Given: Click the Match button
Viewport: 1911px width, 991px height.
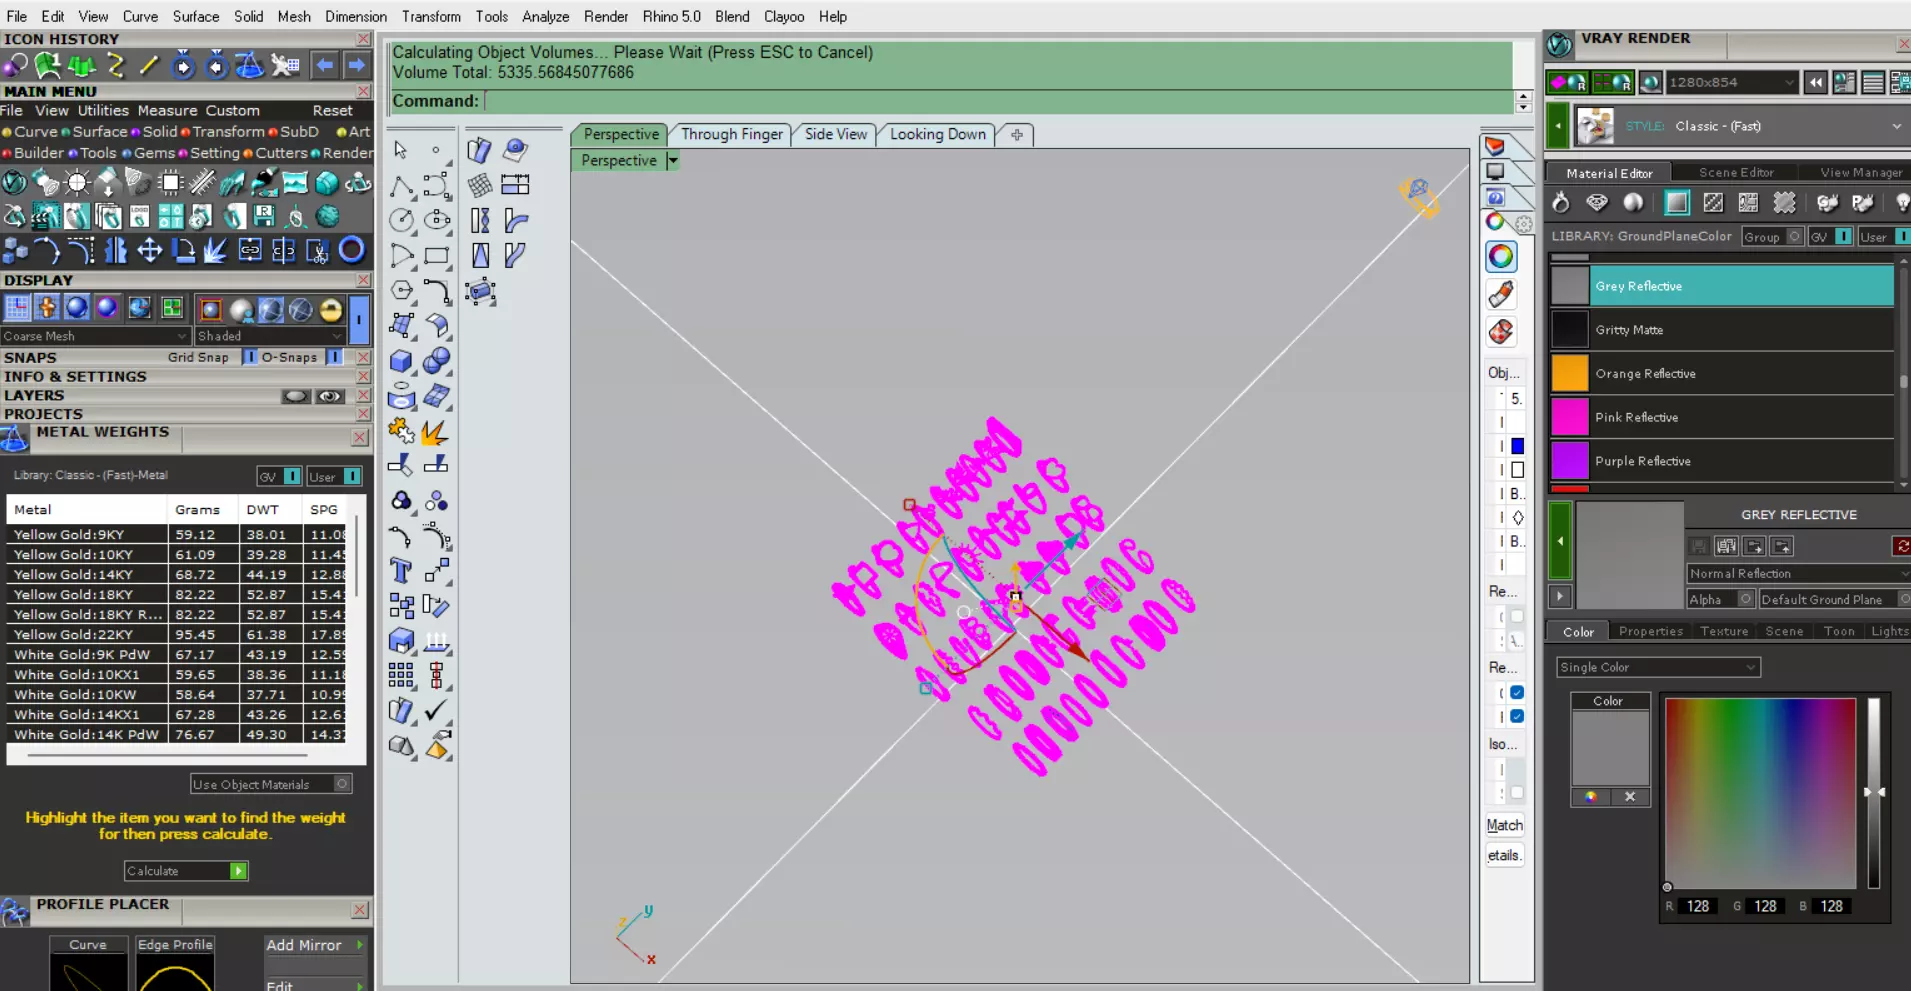Looking at the screenshot, I should [x=1504, y=825].
